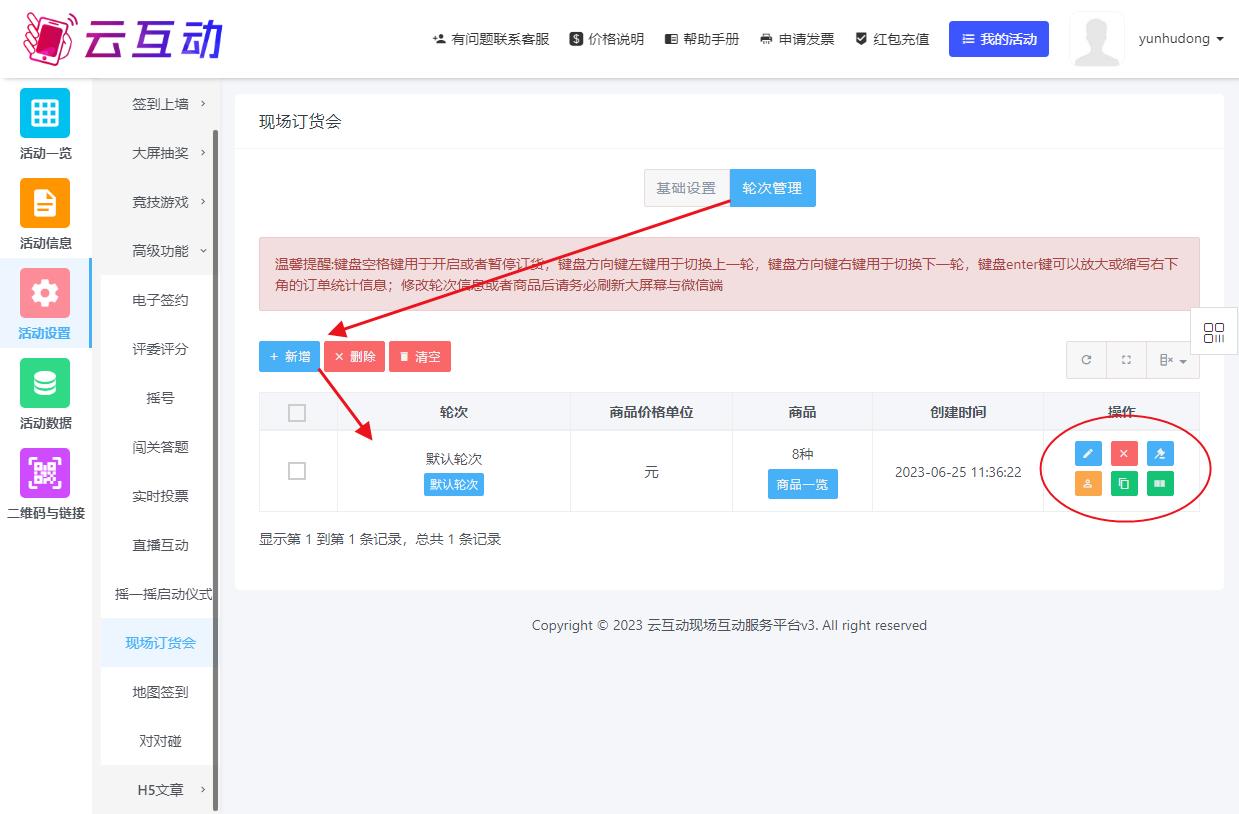
Task: Open 闯关答题 in the submenu
Action: point(160,447)
